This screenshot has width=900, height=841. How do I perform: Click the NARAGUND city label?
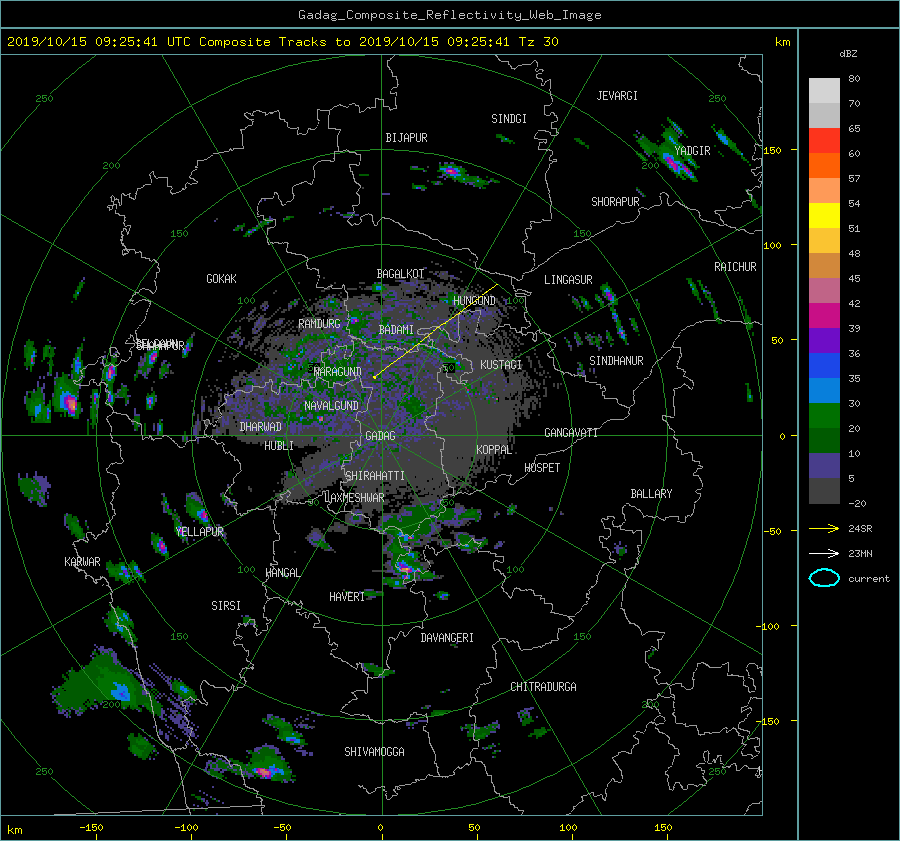pos(338,372)
